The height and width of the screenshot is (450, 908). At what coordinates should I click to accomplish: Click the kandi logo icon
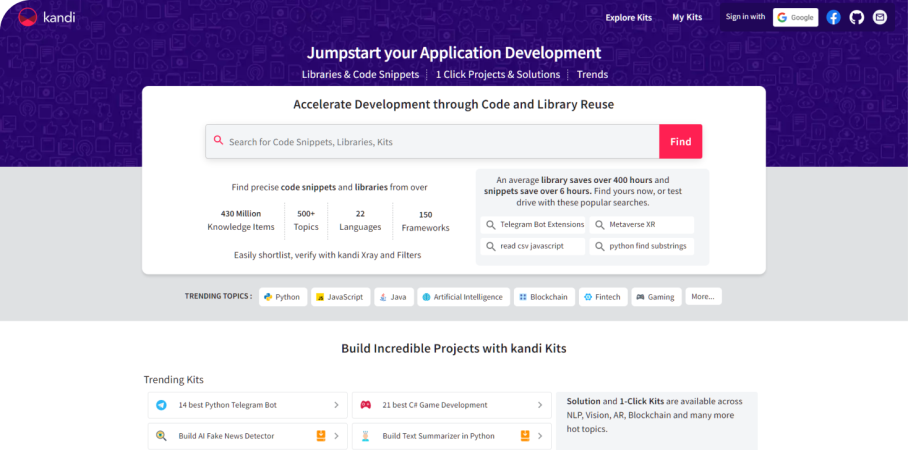[x=27, y=17]
